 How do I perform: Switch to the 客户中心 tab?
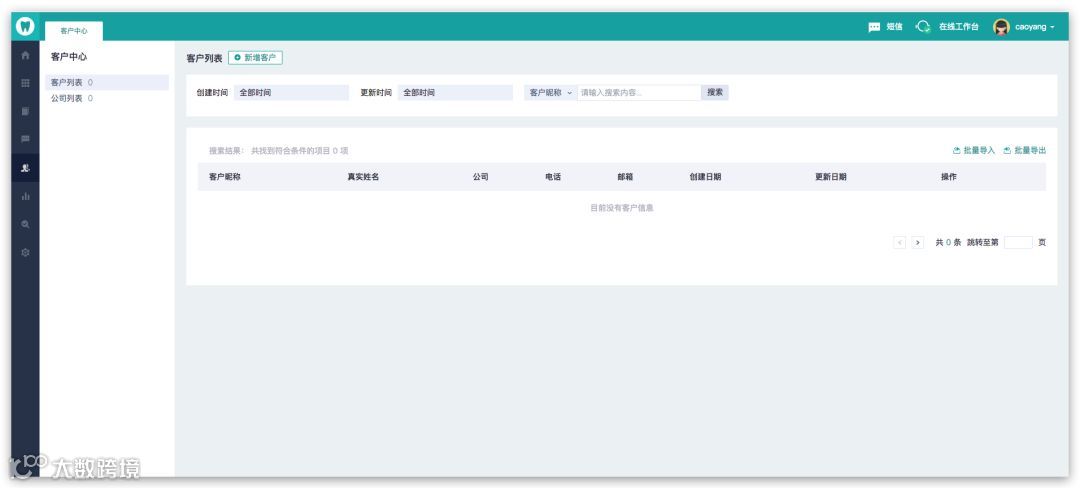point(74,31)
